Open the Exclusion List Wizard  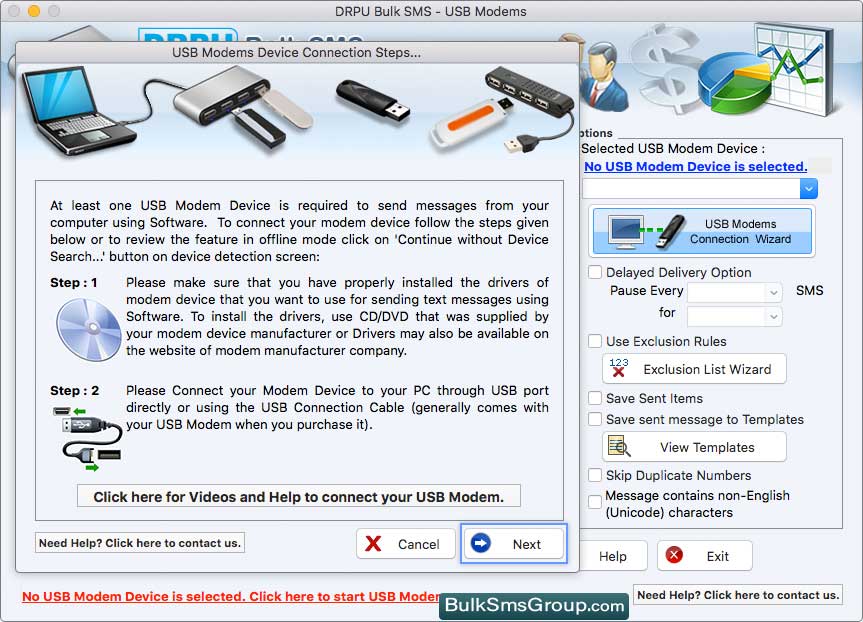tap(695, 369)
